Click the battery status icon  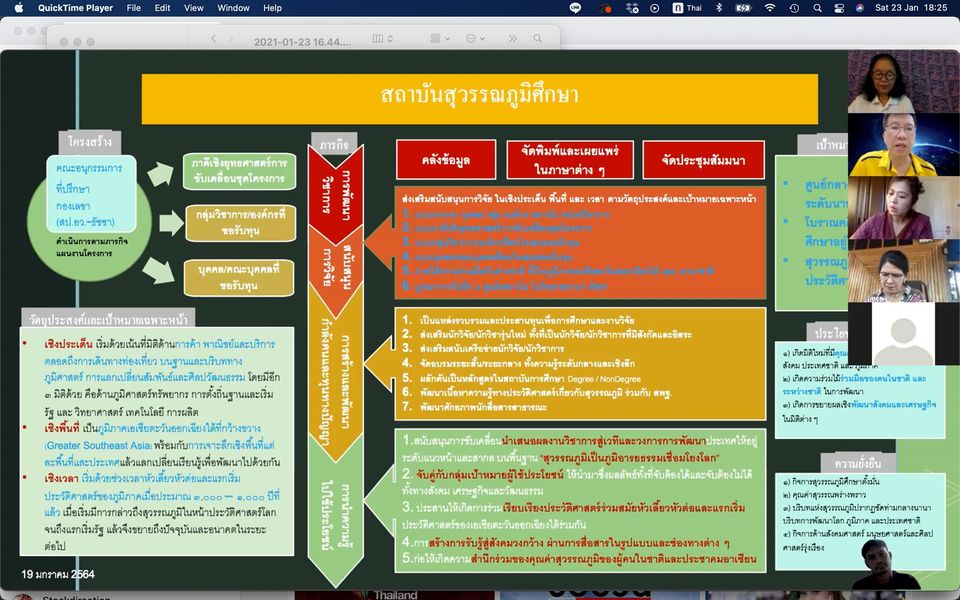[742, 8]
